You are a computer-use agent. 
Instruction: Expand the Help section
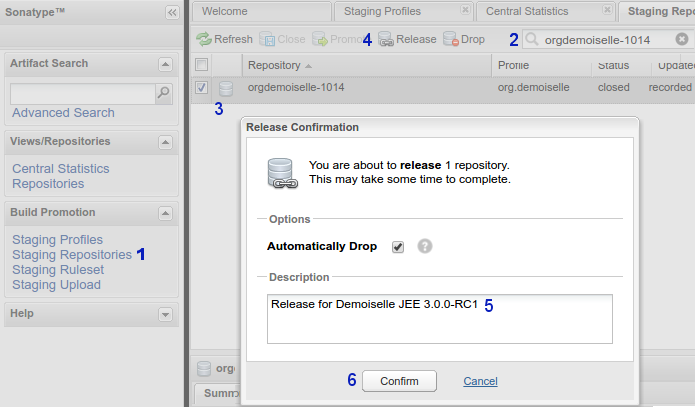(166, 314)
